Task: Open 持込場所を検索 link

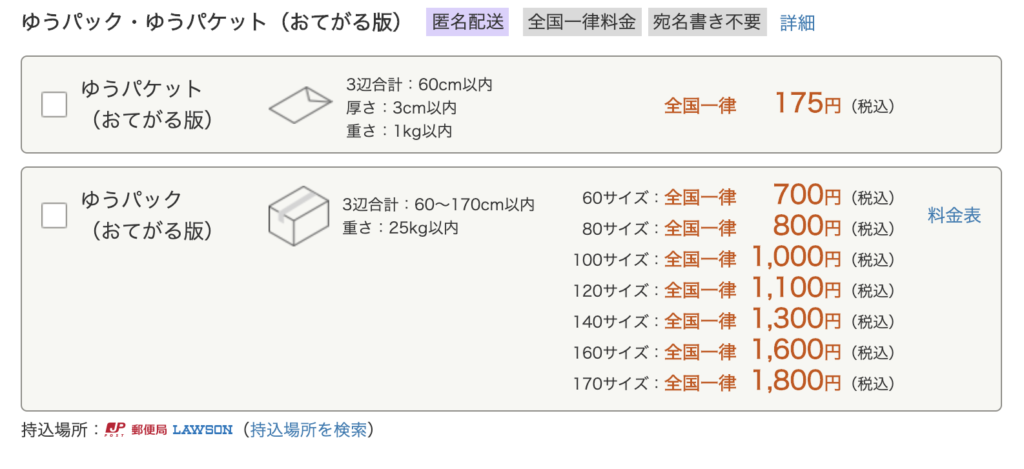Action: point(309,430)
